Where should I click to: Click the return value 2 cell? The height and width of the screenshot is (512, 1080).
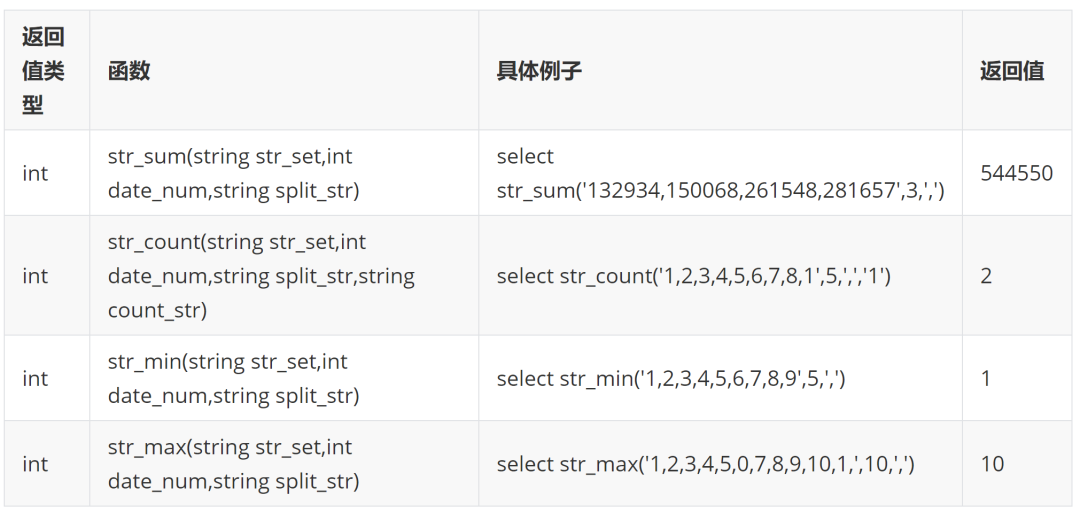pyautogui.click(x=986, y=276)
